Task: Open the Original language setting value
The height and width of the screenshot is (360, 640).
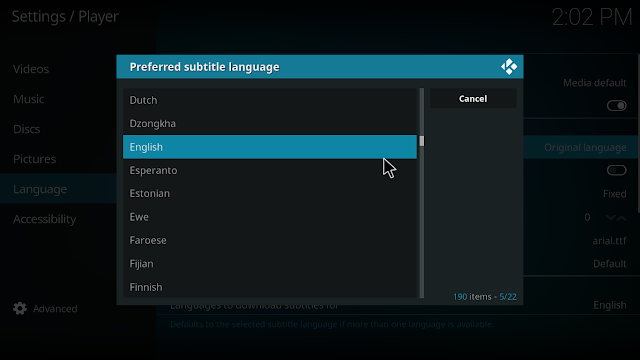Action: tap(585, 147)
